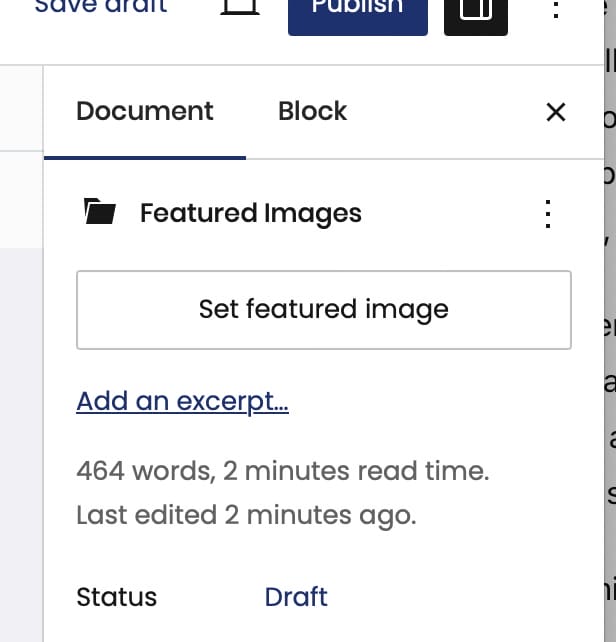Screen dimensions: 616x642
Task: Click the Save draft button
Action: tap(101, 7)
